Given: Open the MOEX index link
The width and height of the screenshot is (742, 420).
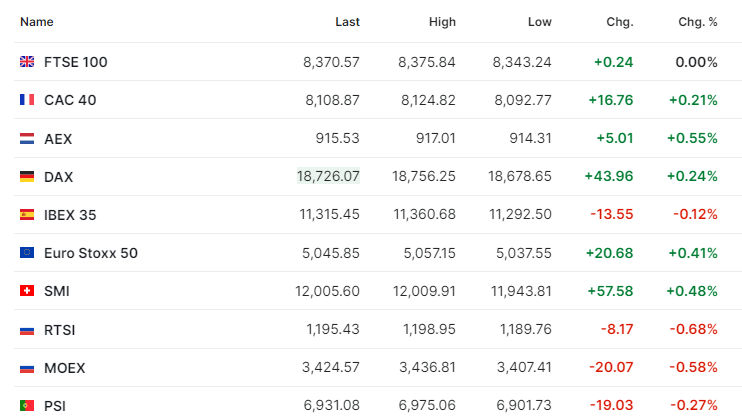Looking at the screenshot, I should pyautogui.click(x=65, y=368).
